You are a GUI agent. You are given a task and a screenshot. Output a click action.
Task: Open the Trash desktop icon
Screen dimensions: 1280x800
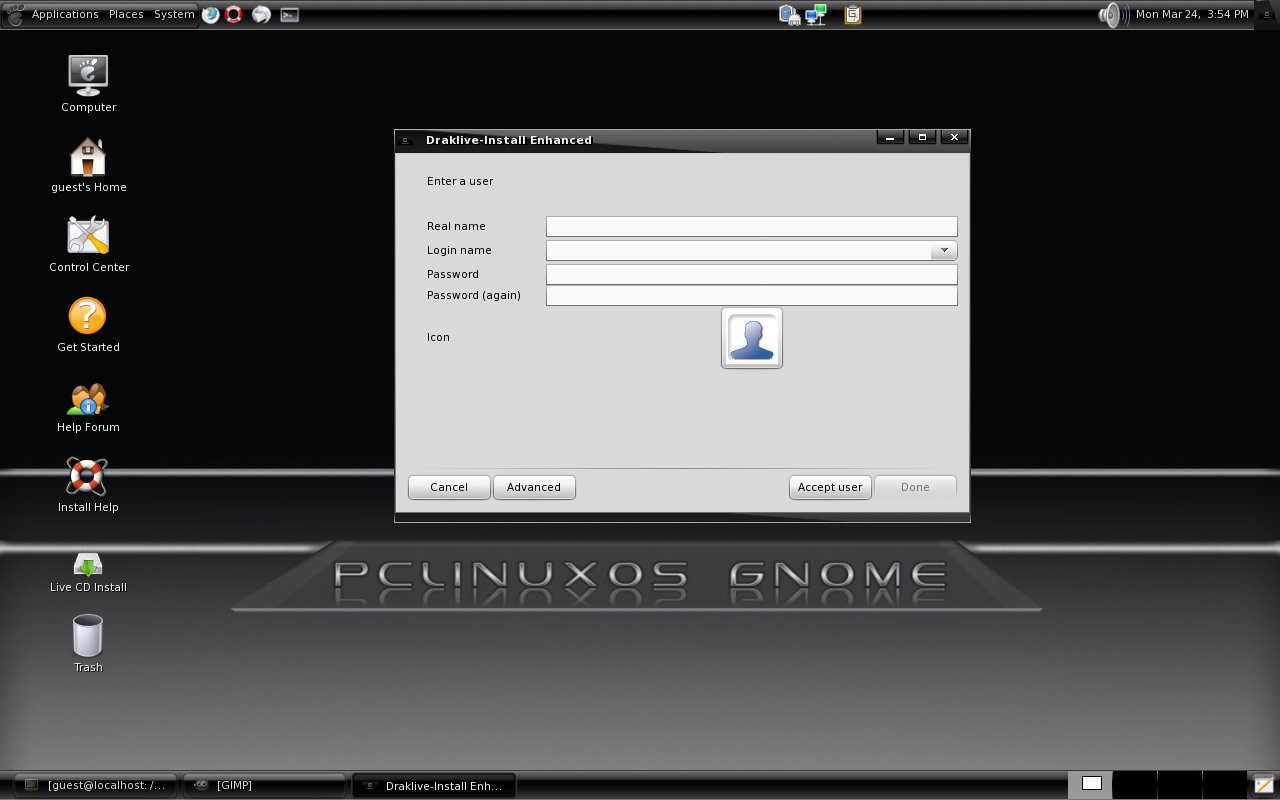tap(88, 636)
